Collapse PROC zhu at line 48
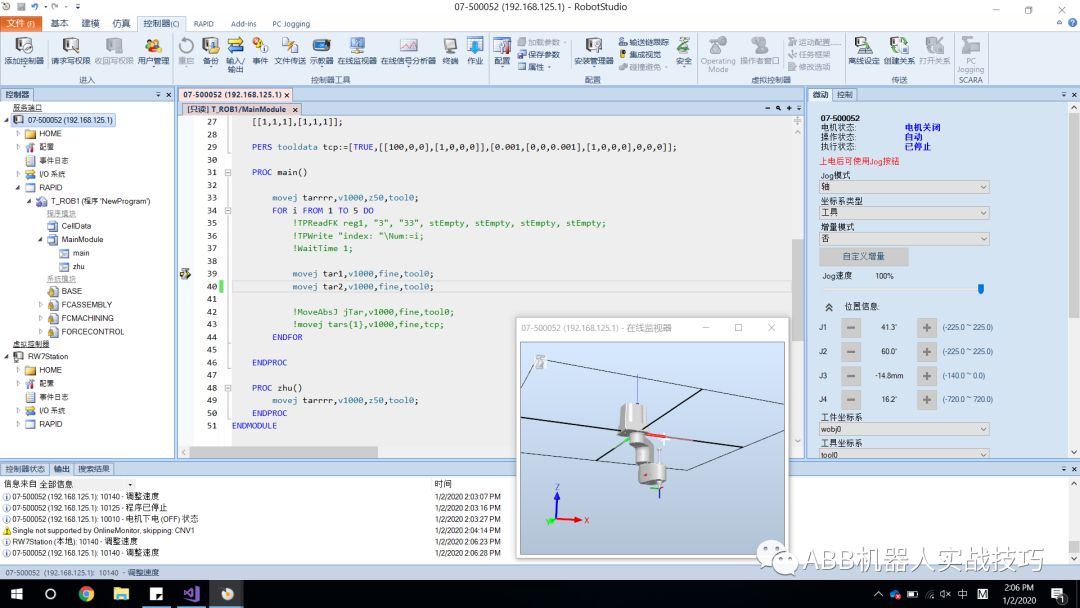Screen dimensions: 1080x608 click(227, 388)
